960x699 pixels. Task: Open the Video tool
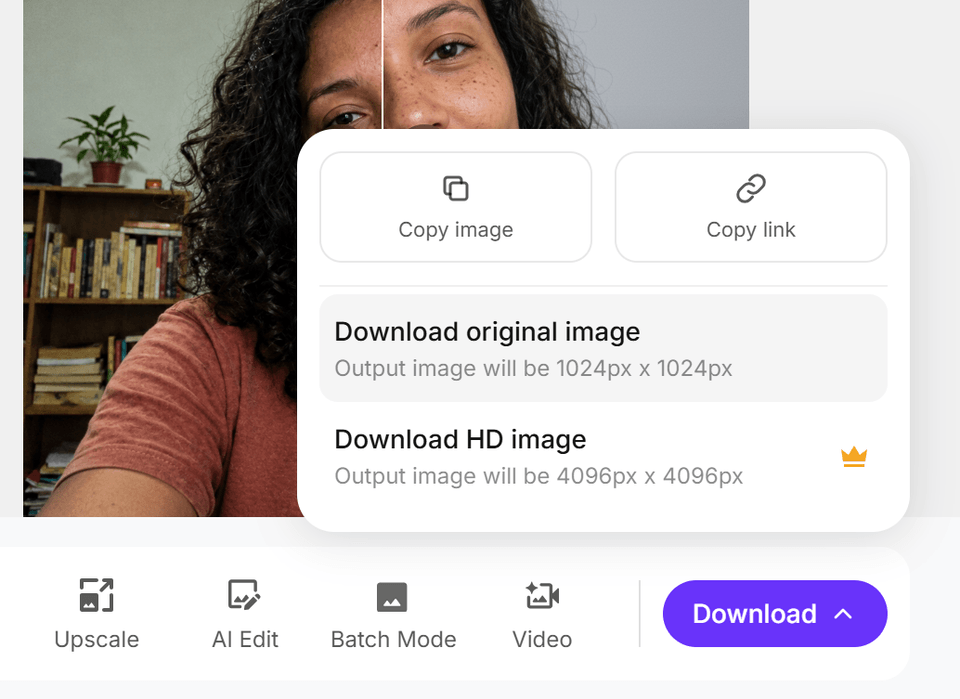click(542, 613)
